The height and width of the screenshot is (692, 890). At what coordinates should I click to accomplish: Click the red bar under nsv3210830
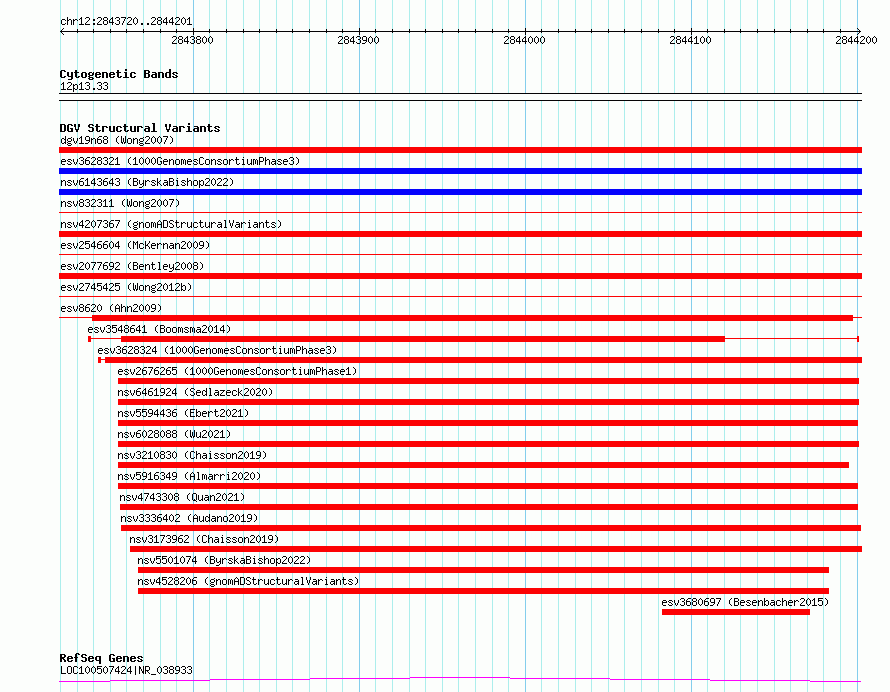pos(483,465)
